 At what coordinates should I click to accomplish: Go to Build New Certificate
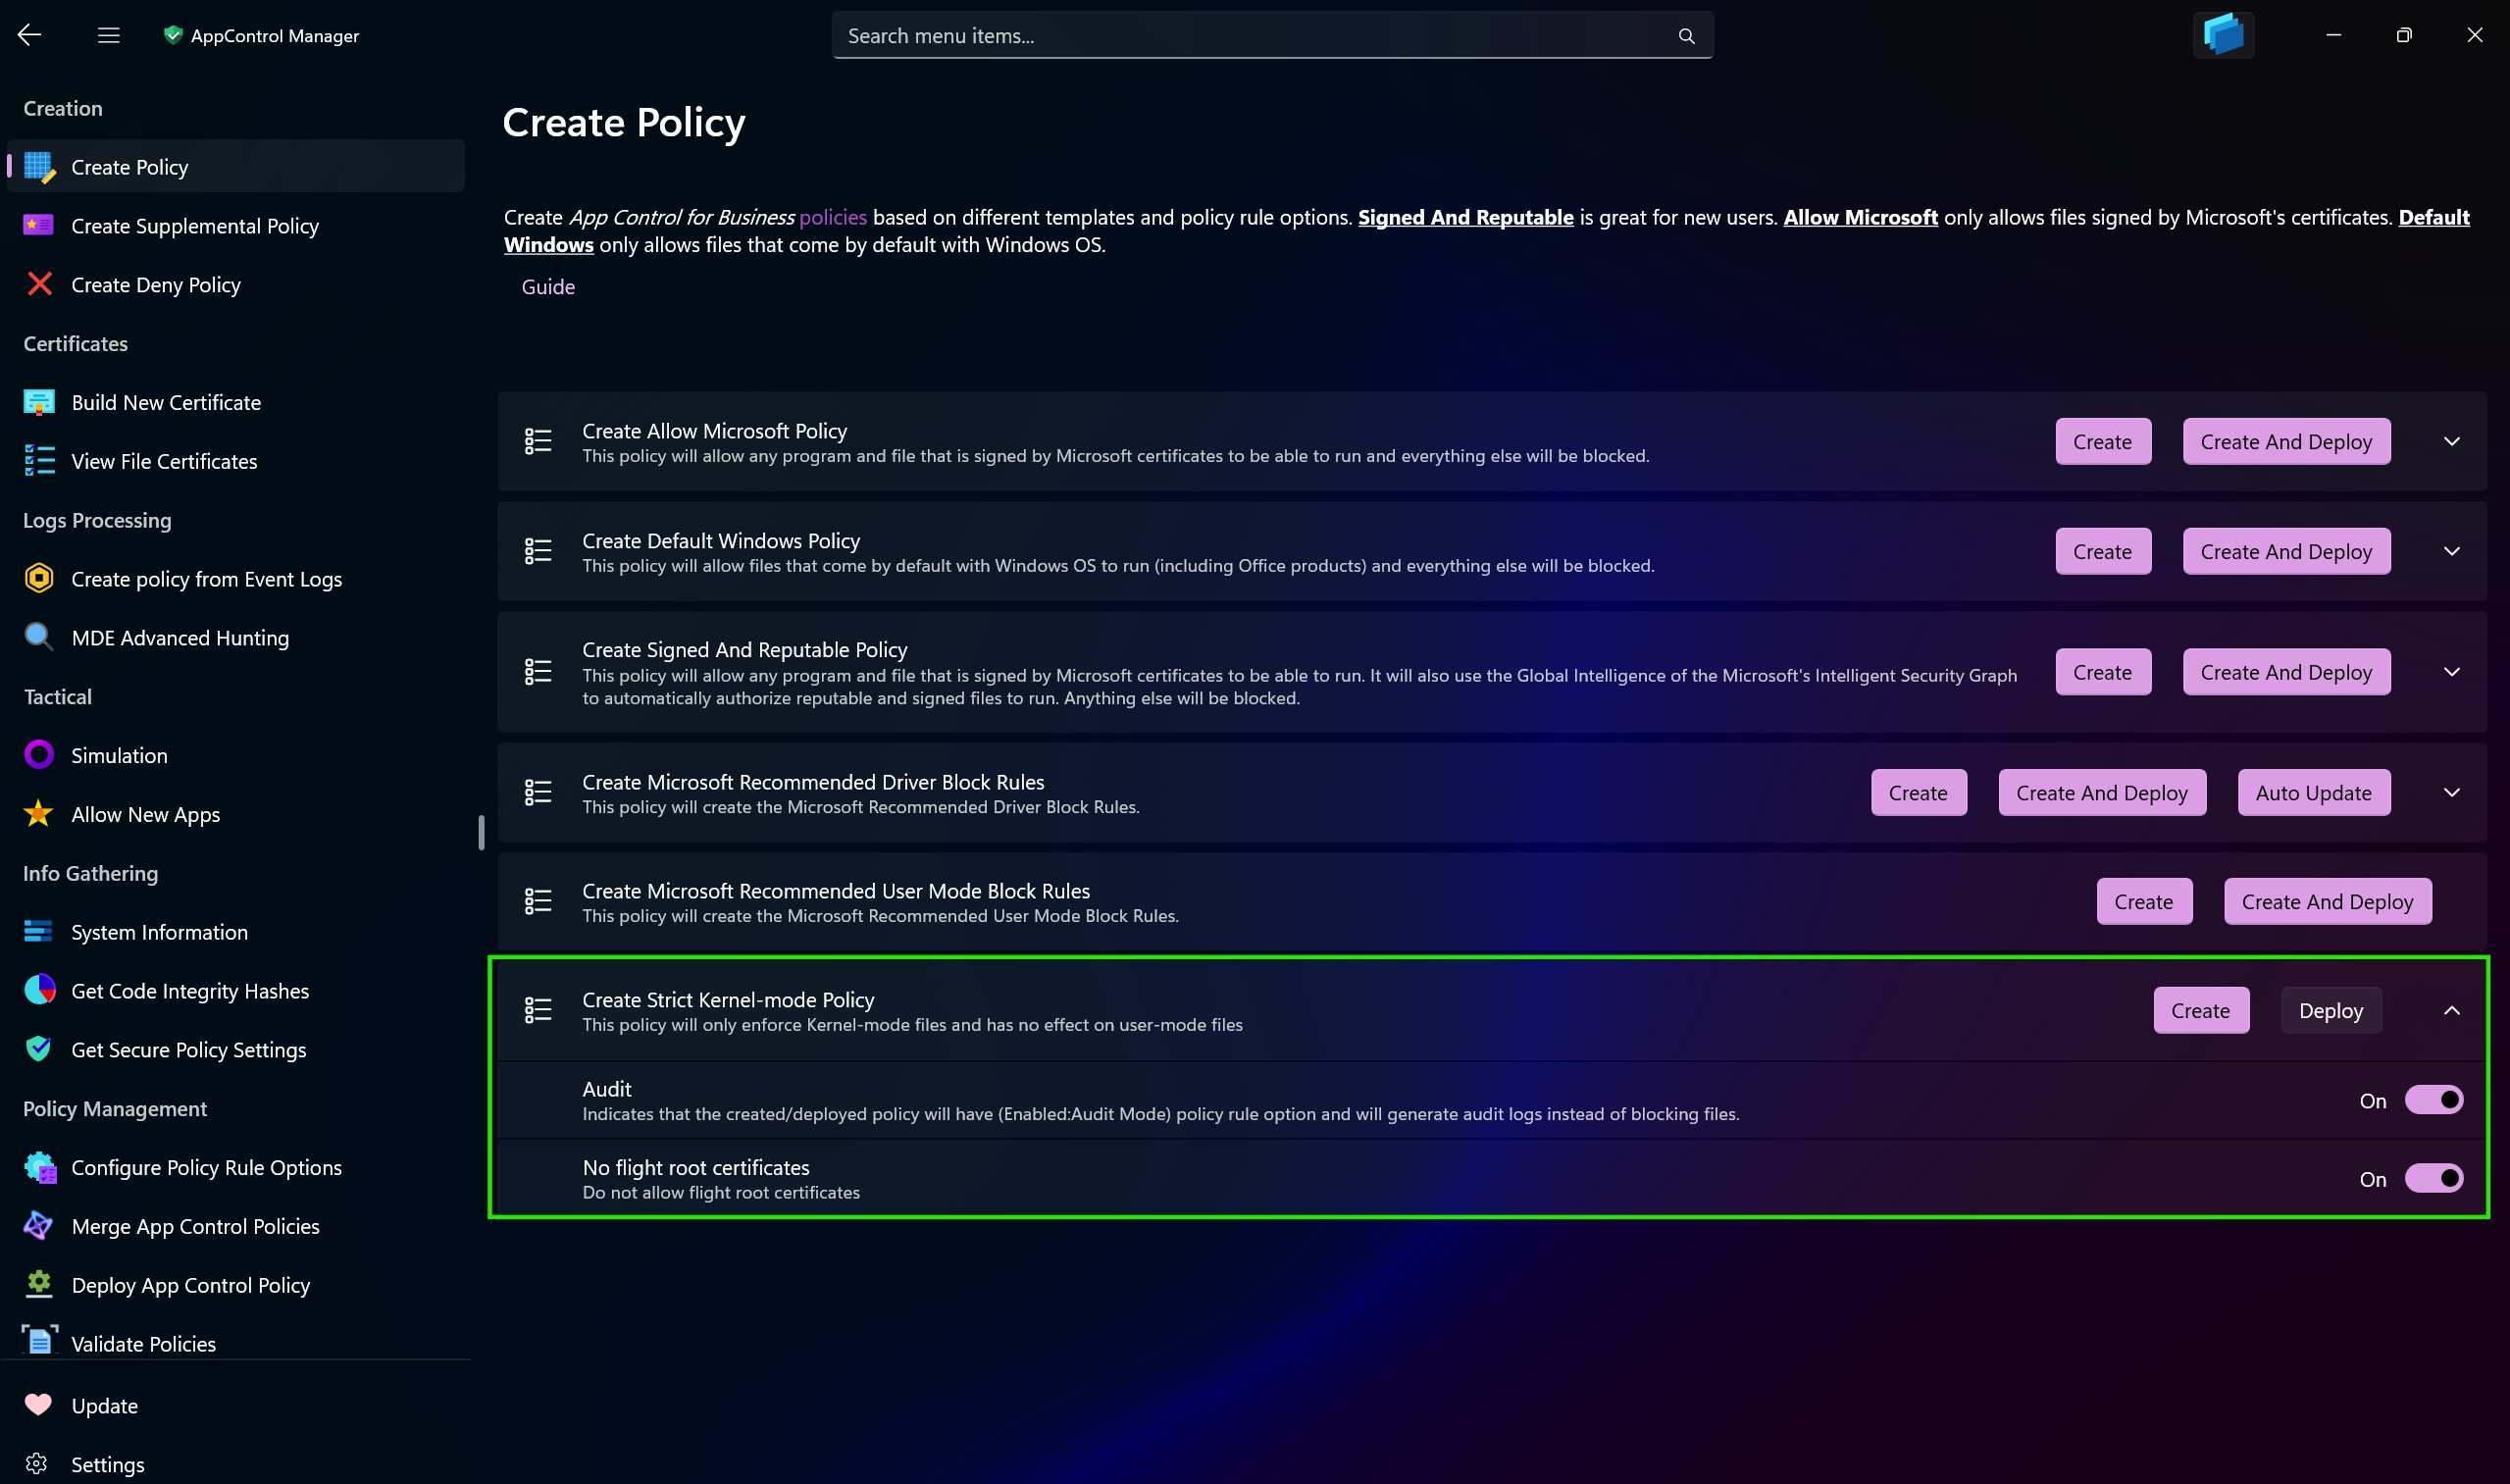point(236,402)
